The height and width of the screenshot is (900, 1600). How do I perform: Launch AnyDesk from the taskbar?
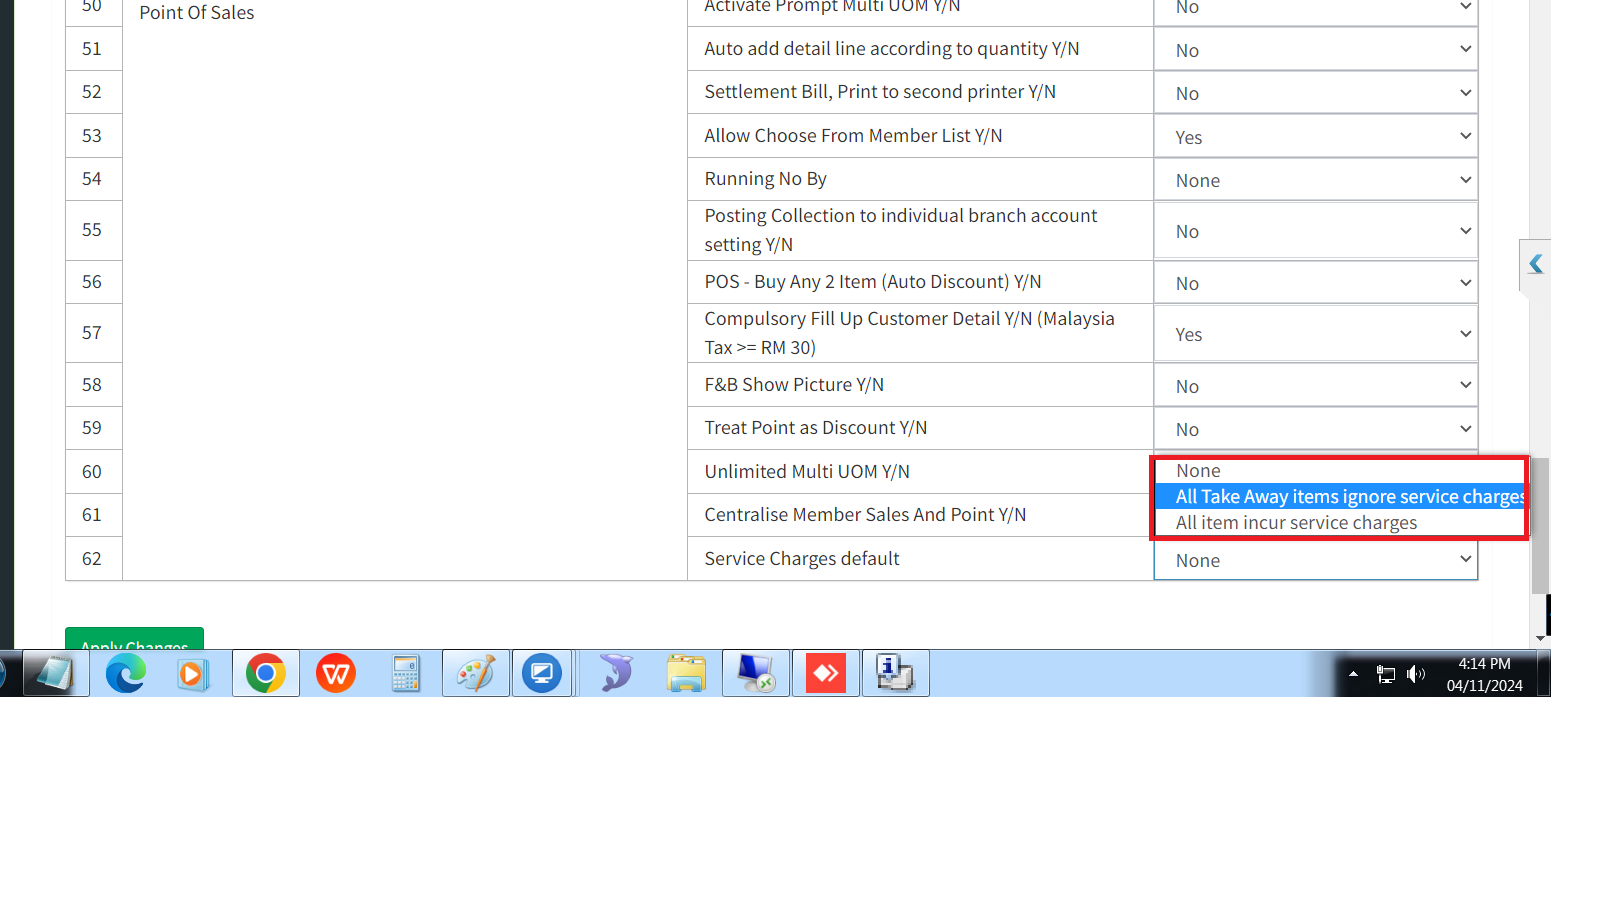(826, 674)
